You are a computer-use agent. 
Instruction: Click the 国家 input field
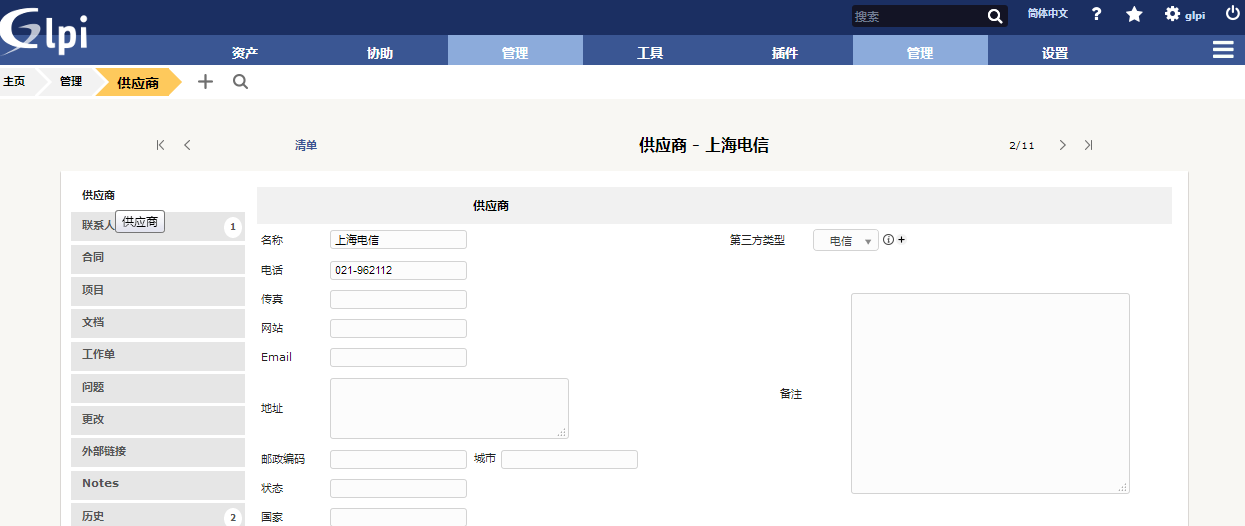point(398,517)
